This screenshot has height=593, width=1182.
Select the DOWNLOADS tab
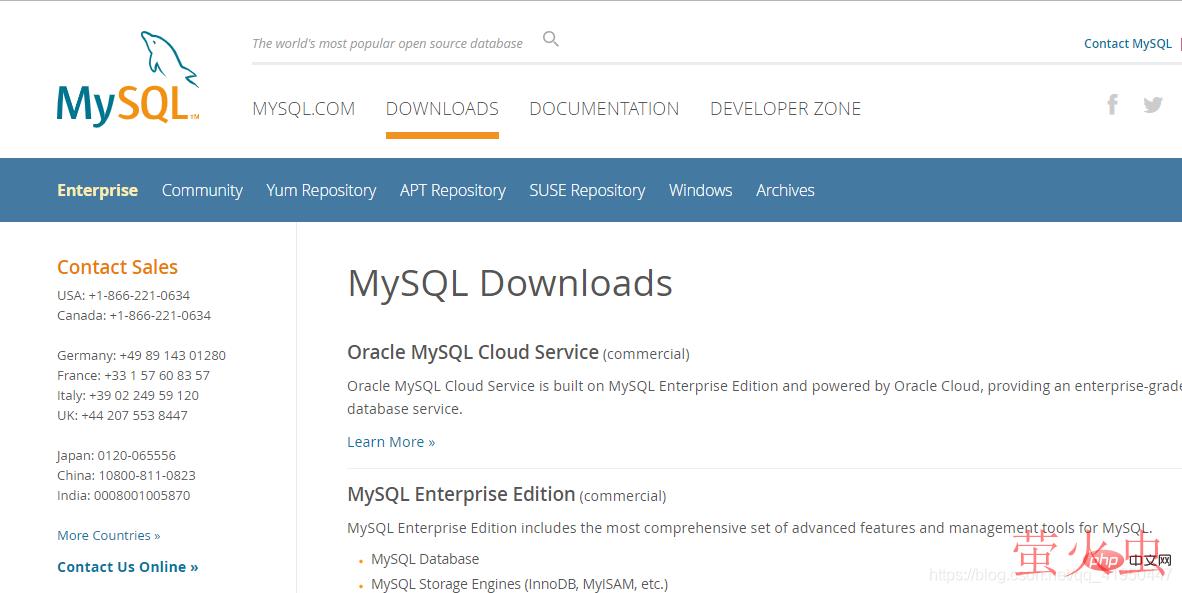coord(442,109)
